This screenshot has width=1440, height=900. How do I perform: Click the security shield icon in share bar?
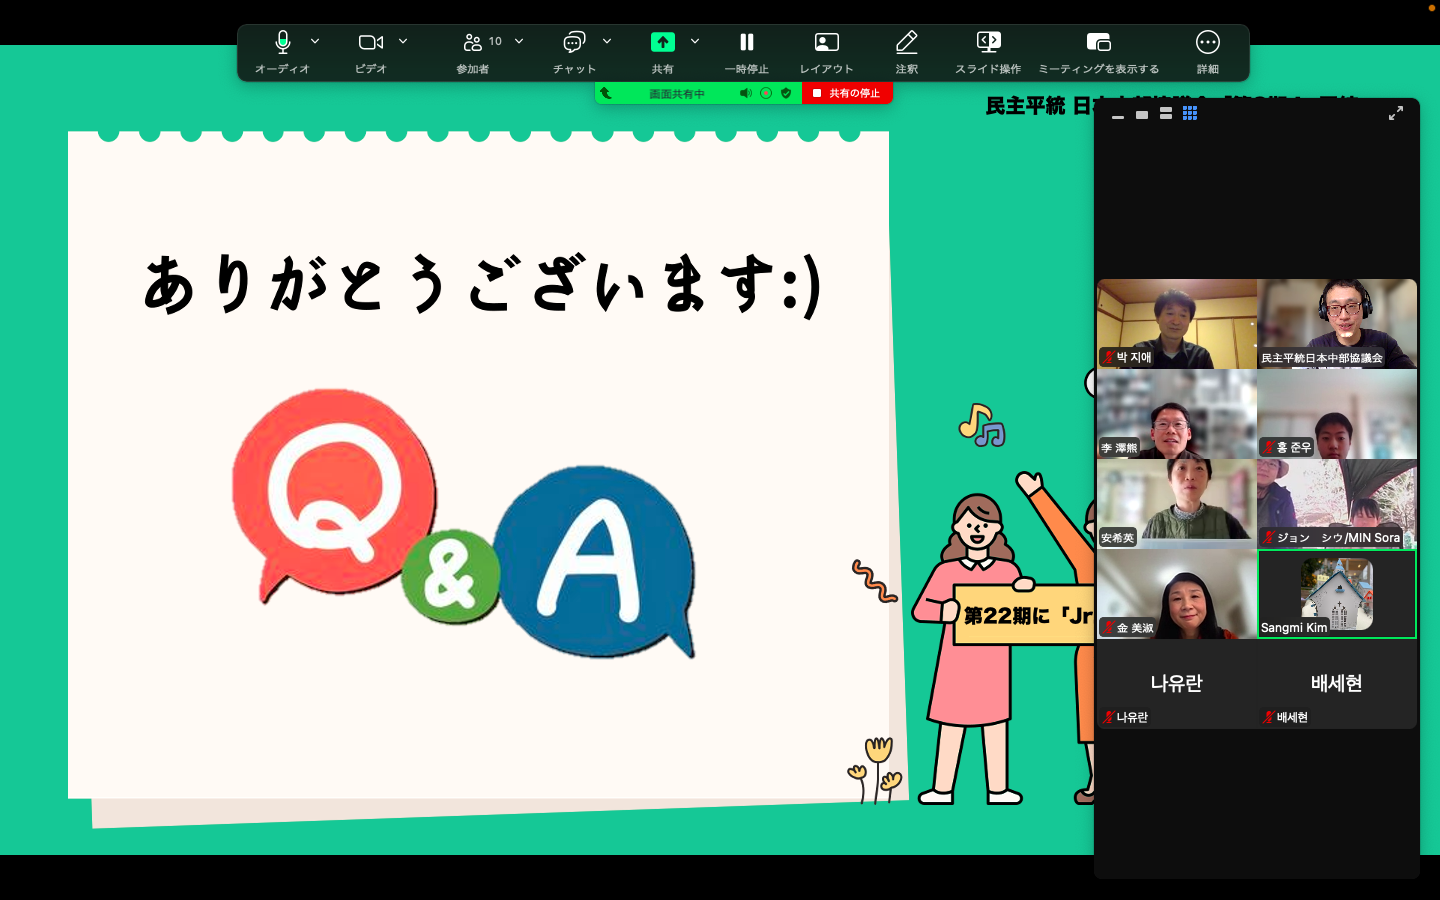point(786,93)
